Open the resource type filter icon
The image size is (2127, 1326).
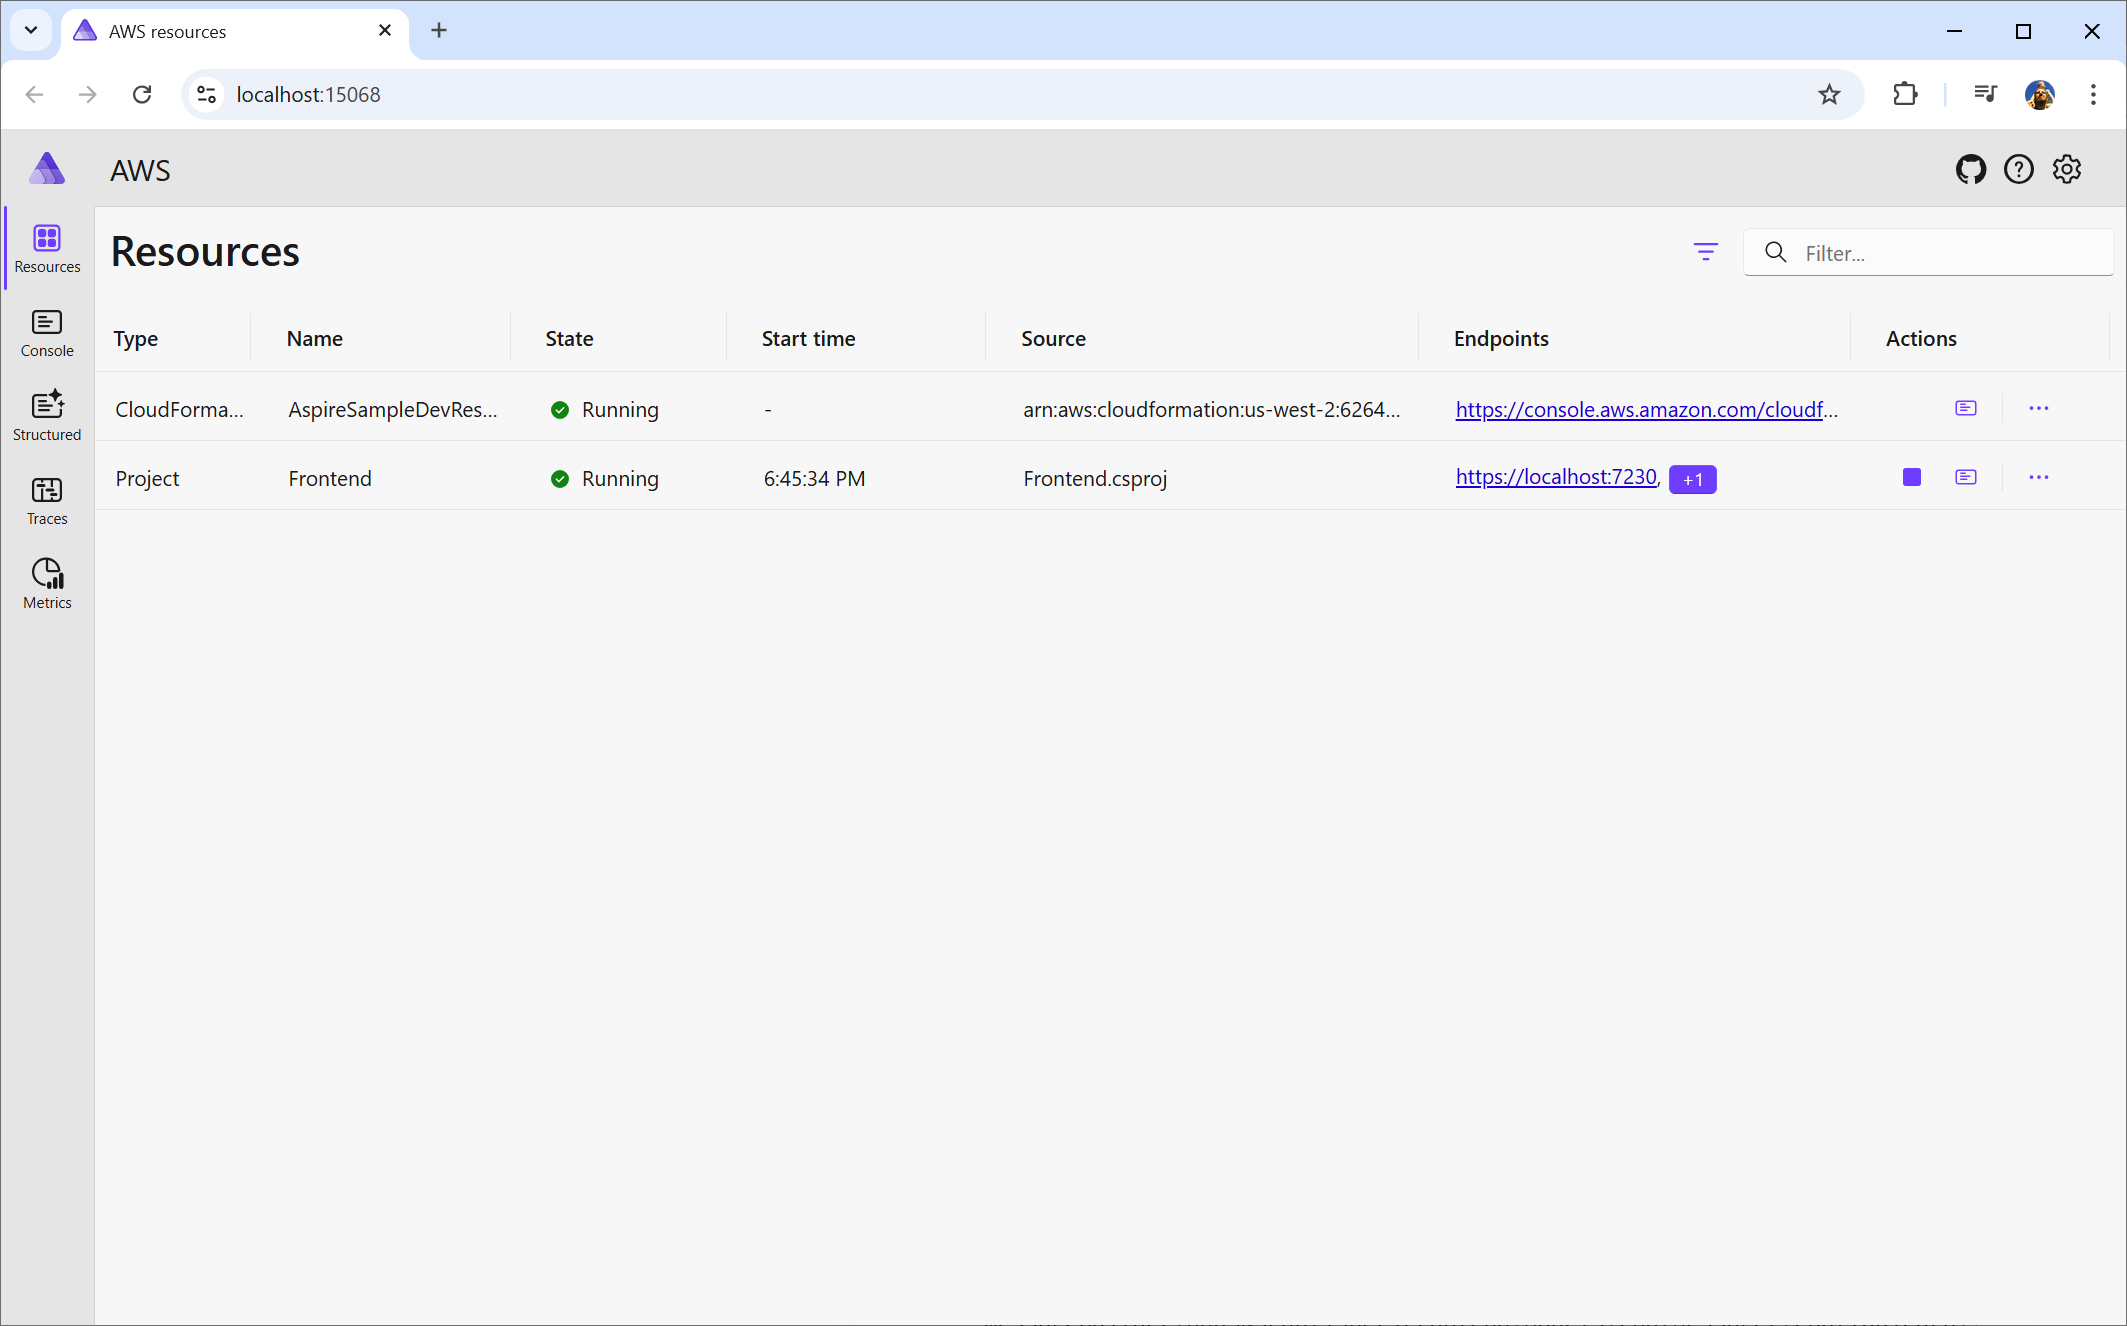tap(1705, 252)
